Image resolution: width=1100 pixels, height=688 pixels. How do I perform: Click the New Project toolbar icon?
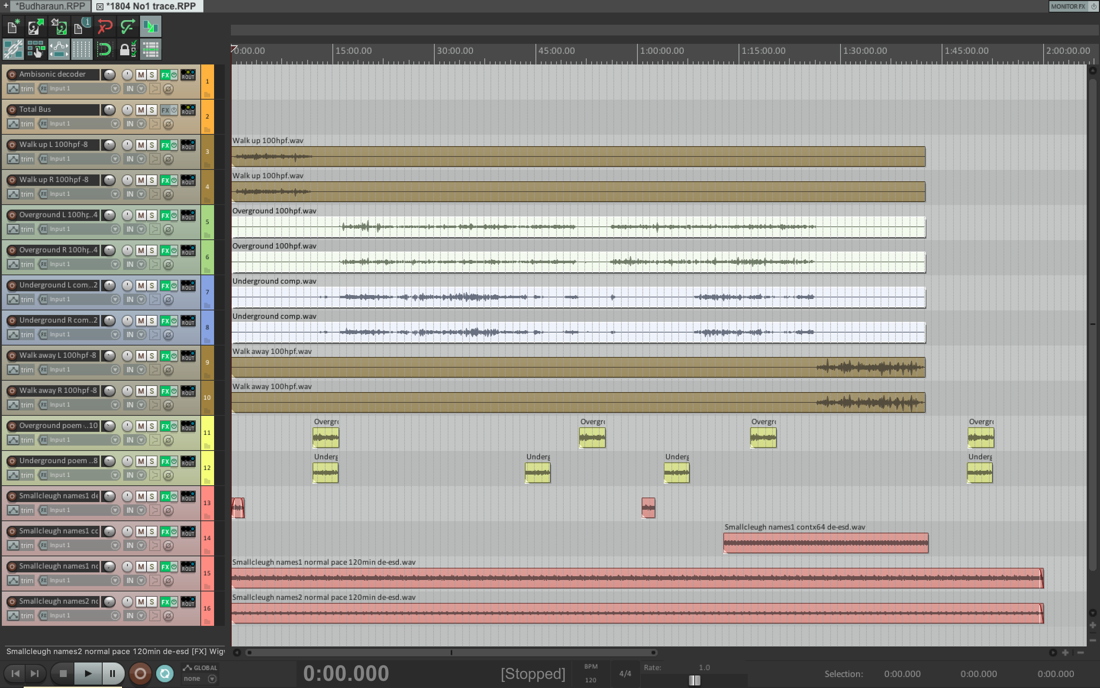(13, 27)
